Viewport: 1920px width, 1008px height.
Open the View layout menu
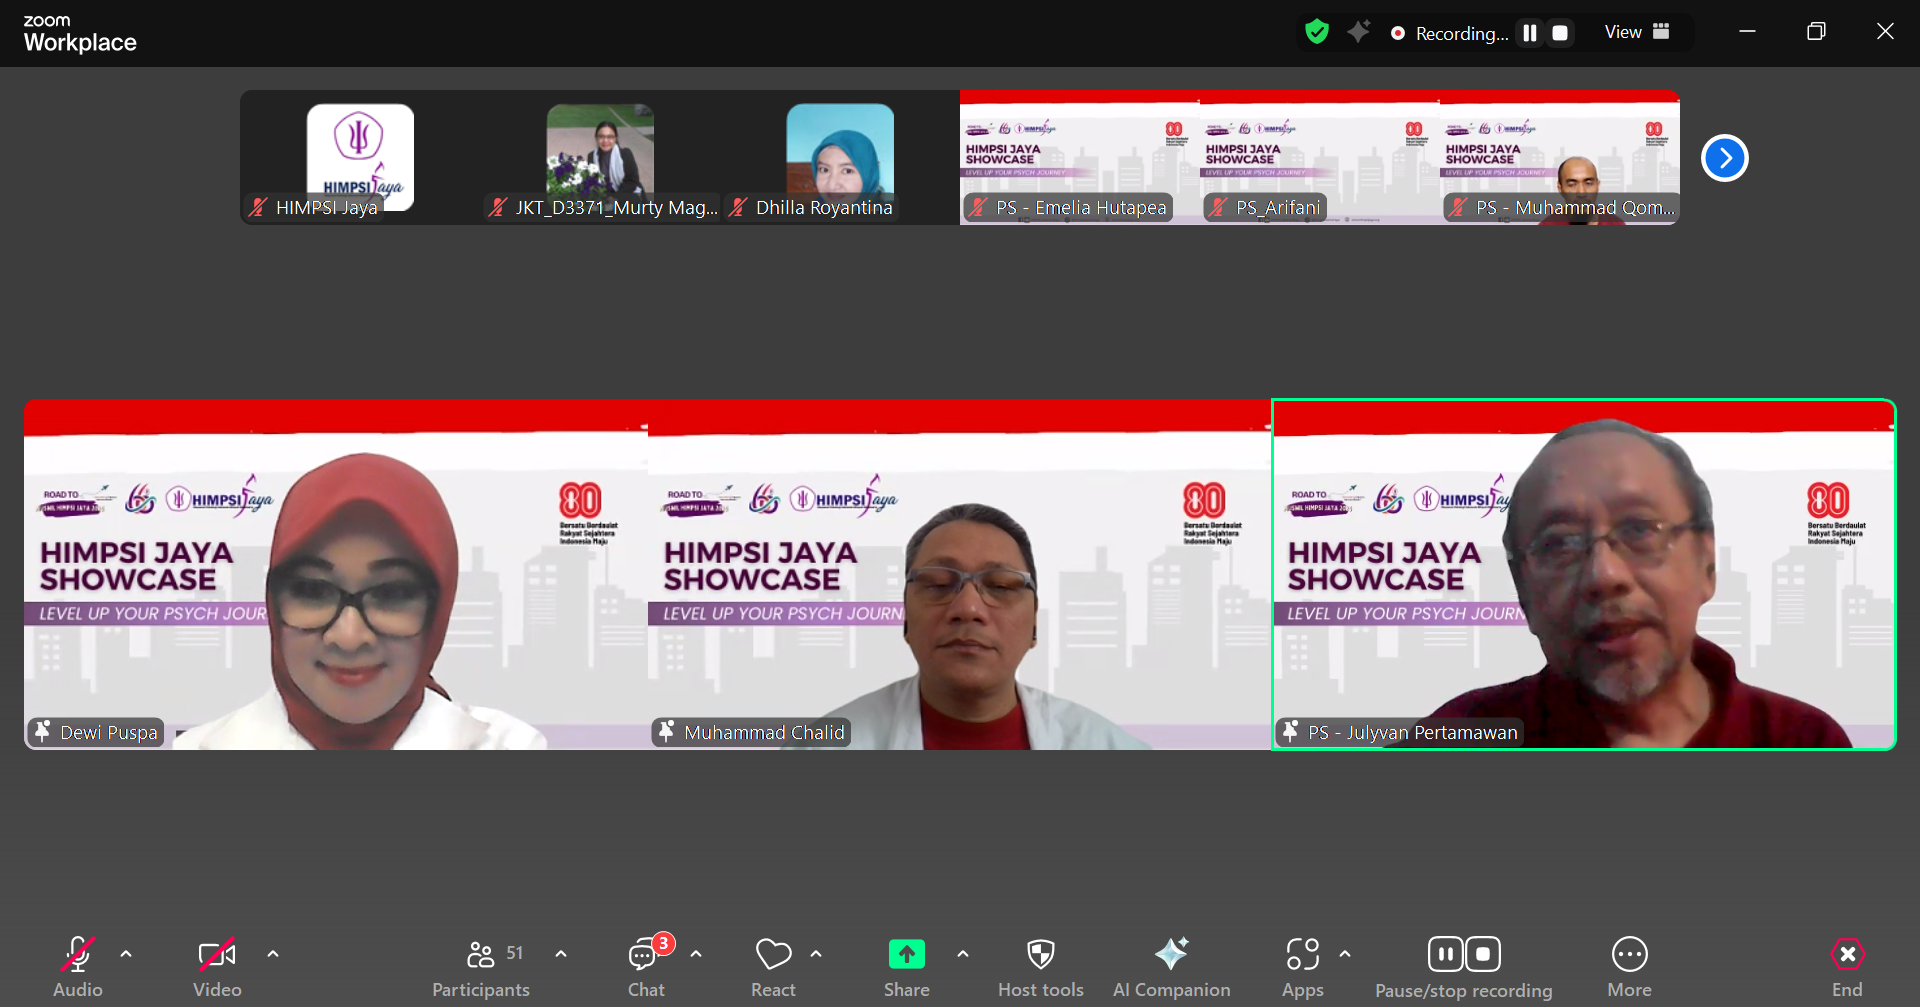click(1637, 32)
